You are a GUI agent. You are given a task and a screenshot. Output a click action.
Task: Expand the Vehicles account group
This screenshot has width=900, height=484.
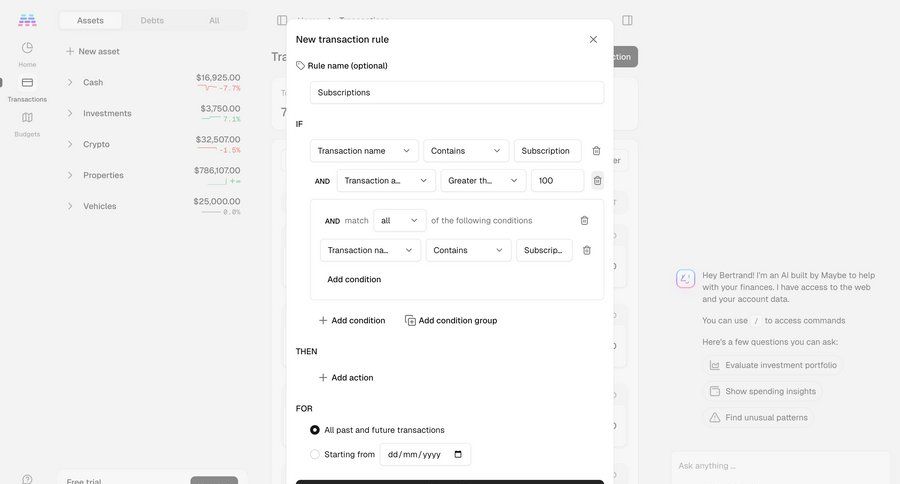pyautogui.click(x=70, y=206)
